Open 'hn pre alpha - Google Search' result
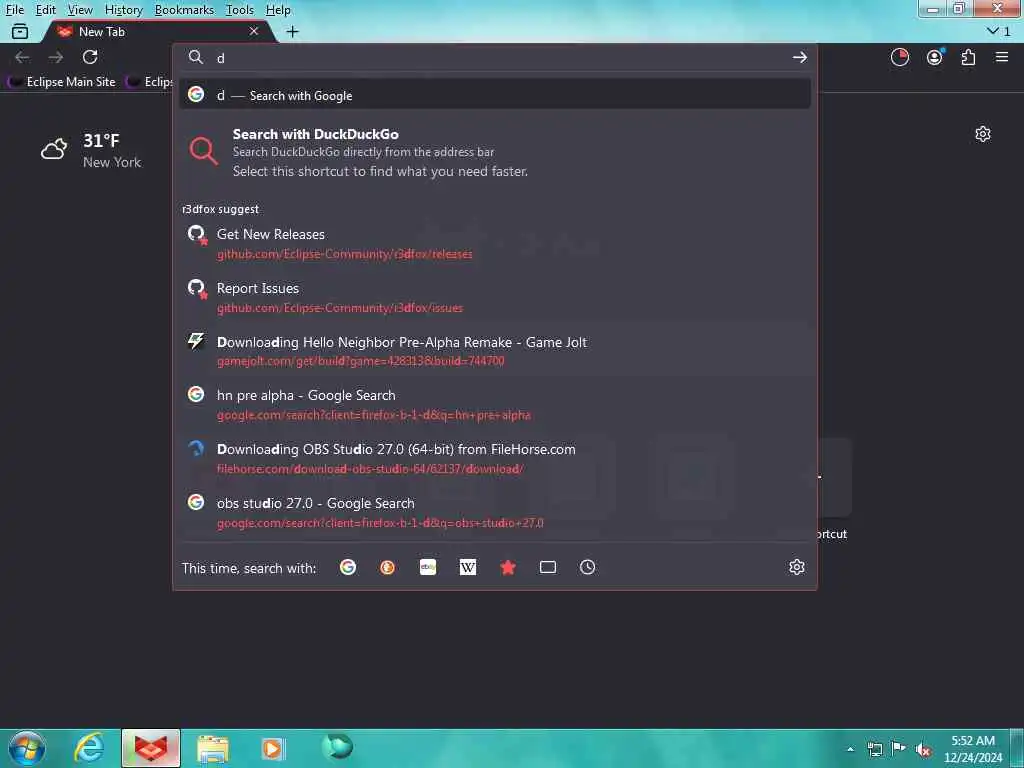Viewport: 1024px width, 768px height. [x=494, y=404]
